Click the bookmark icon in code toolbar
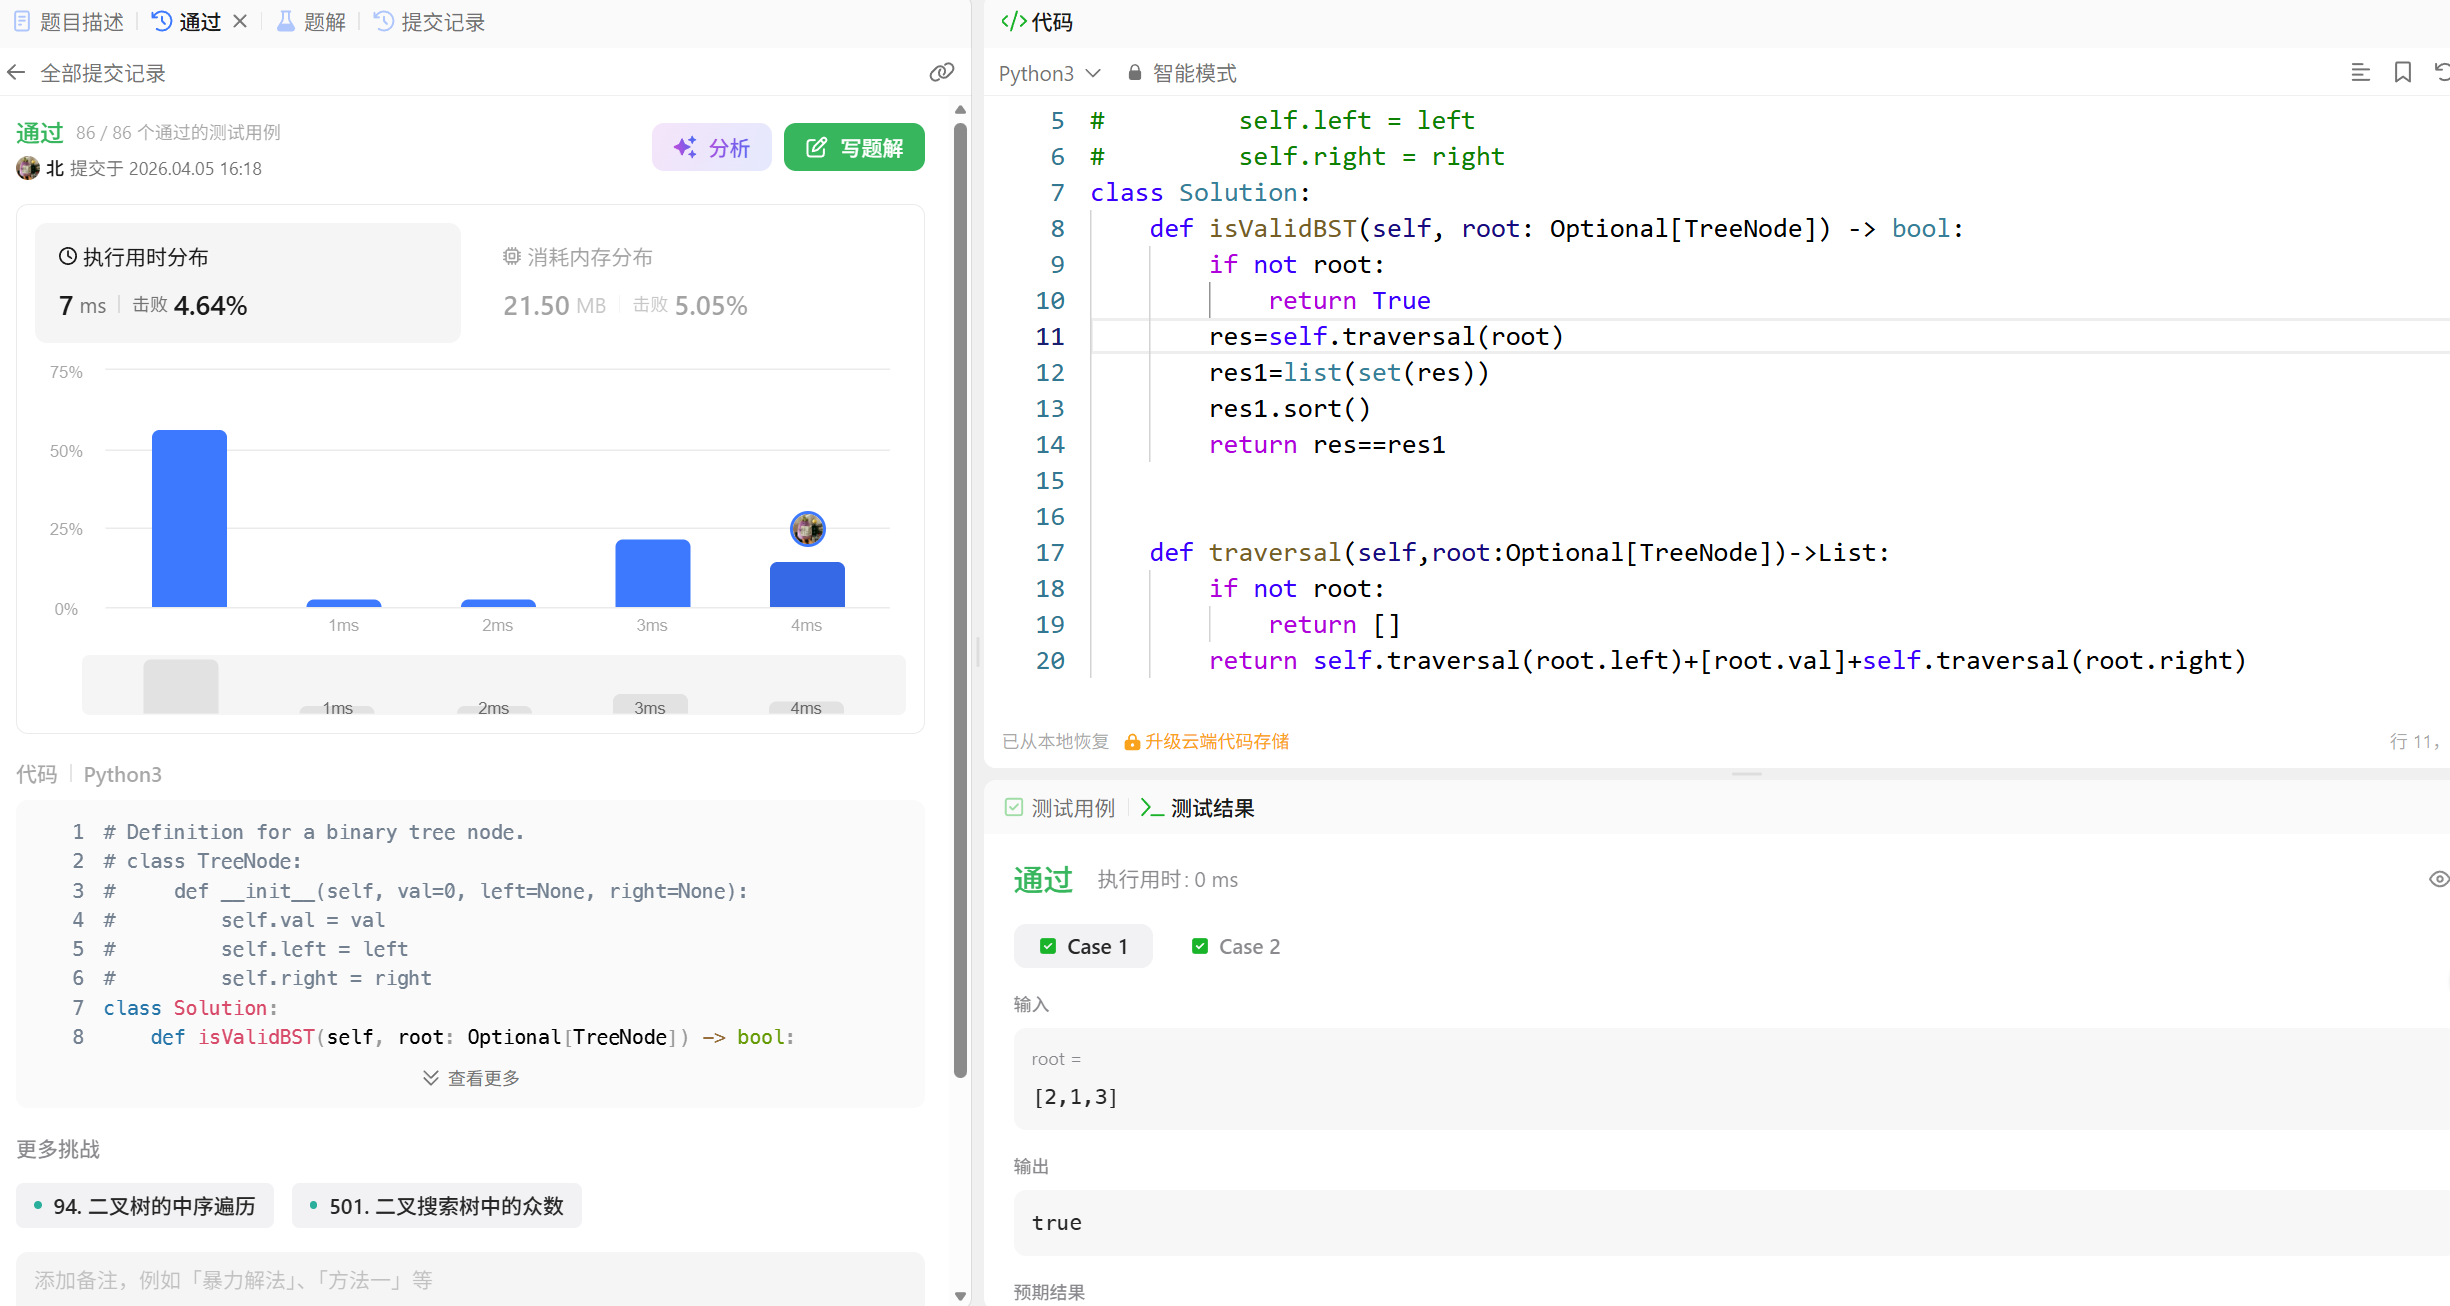Viewport: 2450px width, 1306px height. (x=2402, y=73)
